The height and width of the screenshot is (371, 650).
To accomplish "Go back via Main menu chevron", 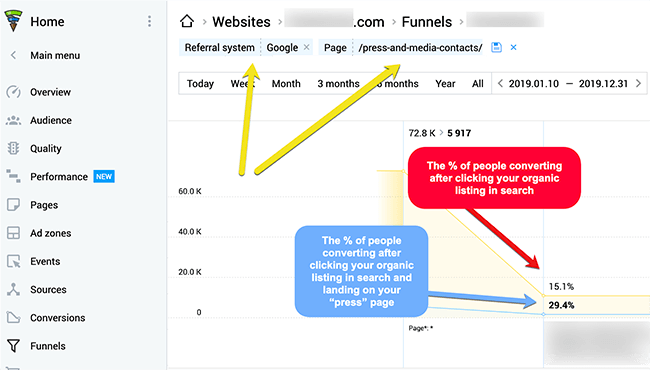I will (13, 55).
